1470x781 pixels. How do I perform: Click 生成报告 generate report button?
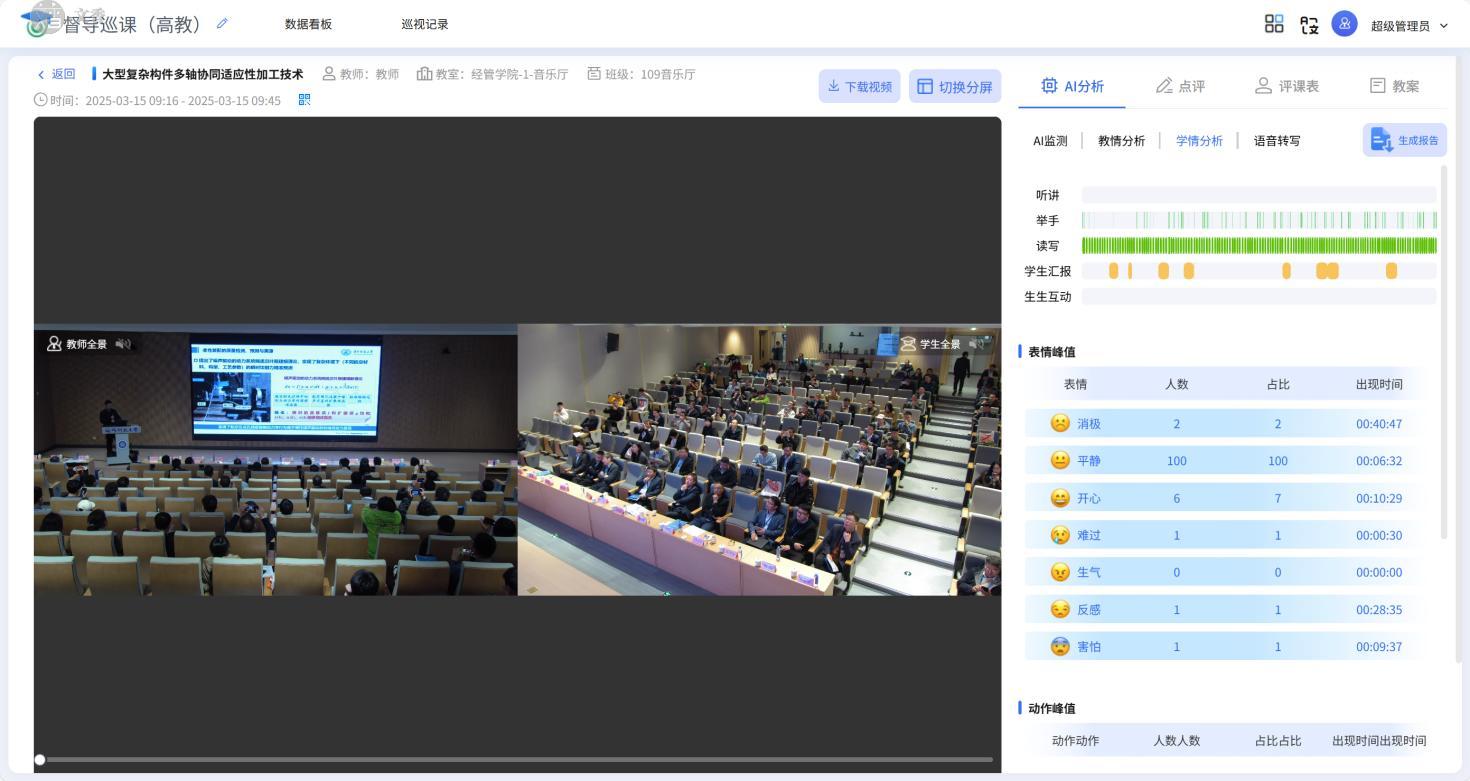[x=1405, y=140]
